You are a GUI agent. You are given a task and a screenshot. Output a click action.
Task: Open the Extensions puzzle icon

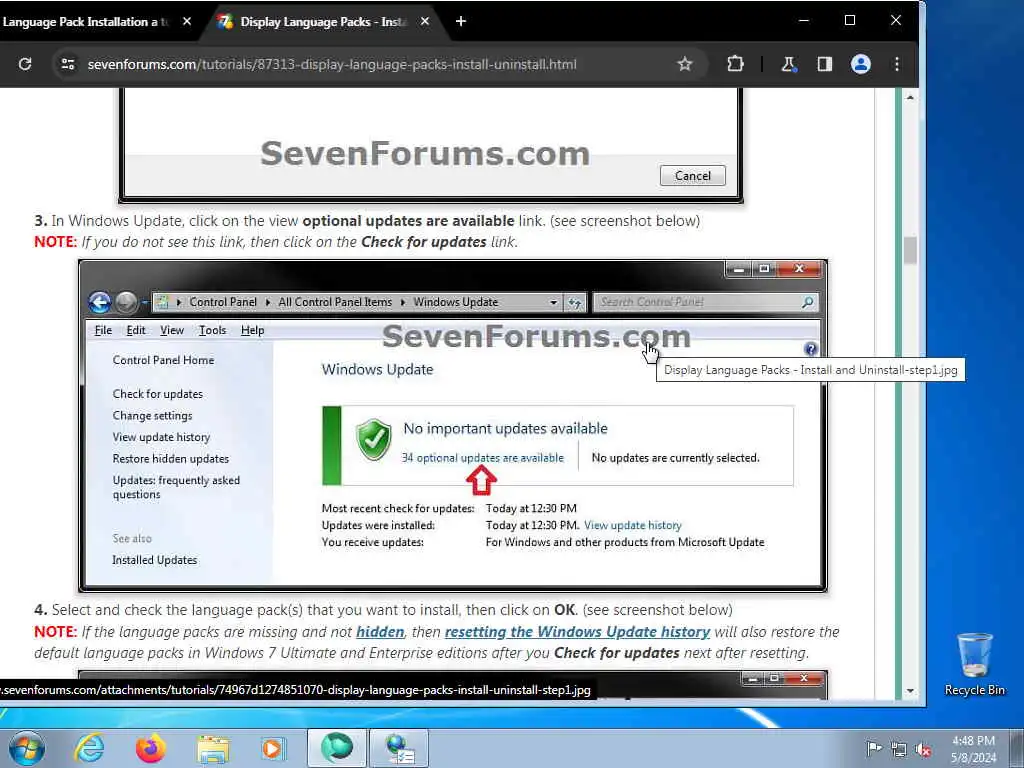[x=735, y=64]
